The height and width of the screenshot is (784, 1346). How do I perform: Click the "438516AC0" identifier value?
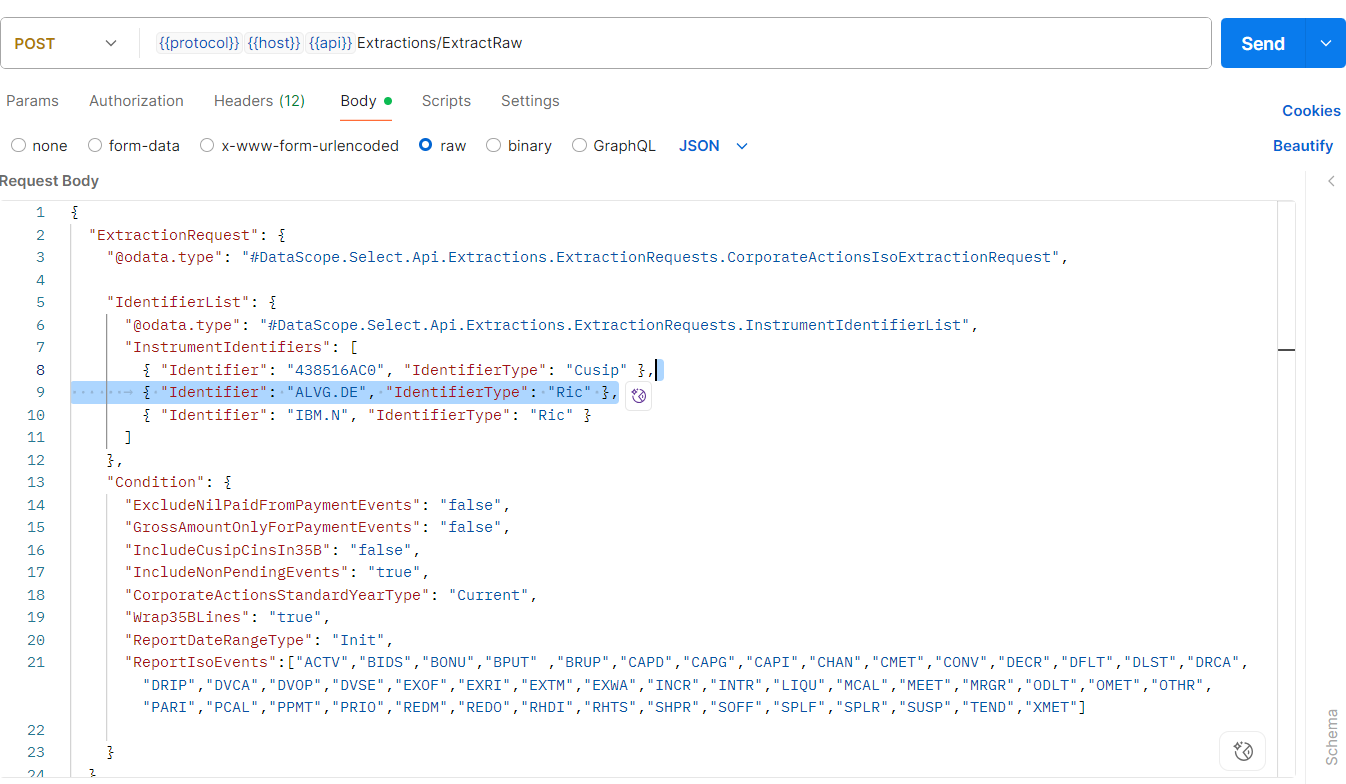point(337,370)
